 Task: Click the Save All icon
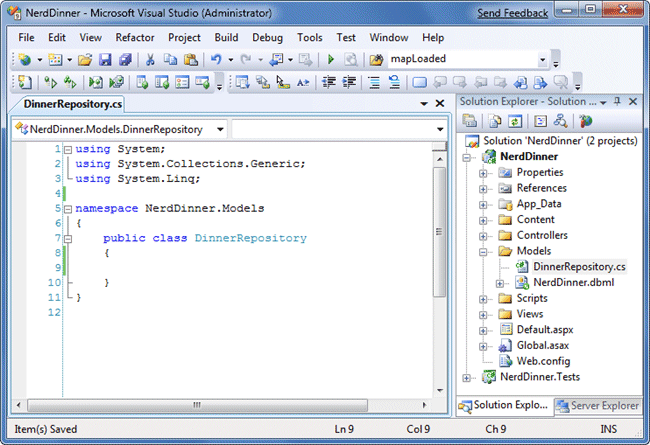pos(125,60)
